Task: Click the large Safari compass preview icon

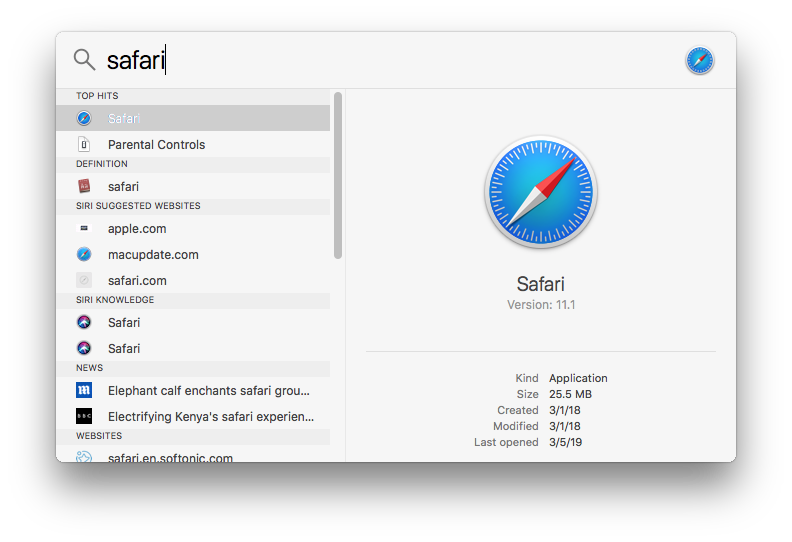Action: click(540, 191)
